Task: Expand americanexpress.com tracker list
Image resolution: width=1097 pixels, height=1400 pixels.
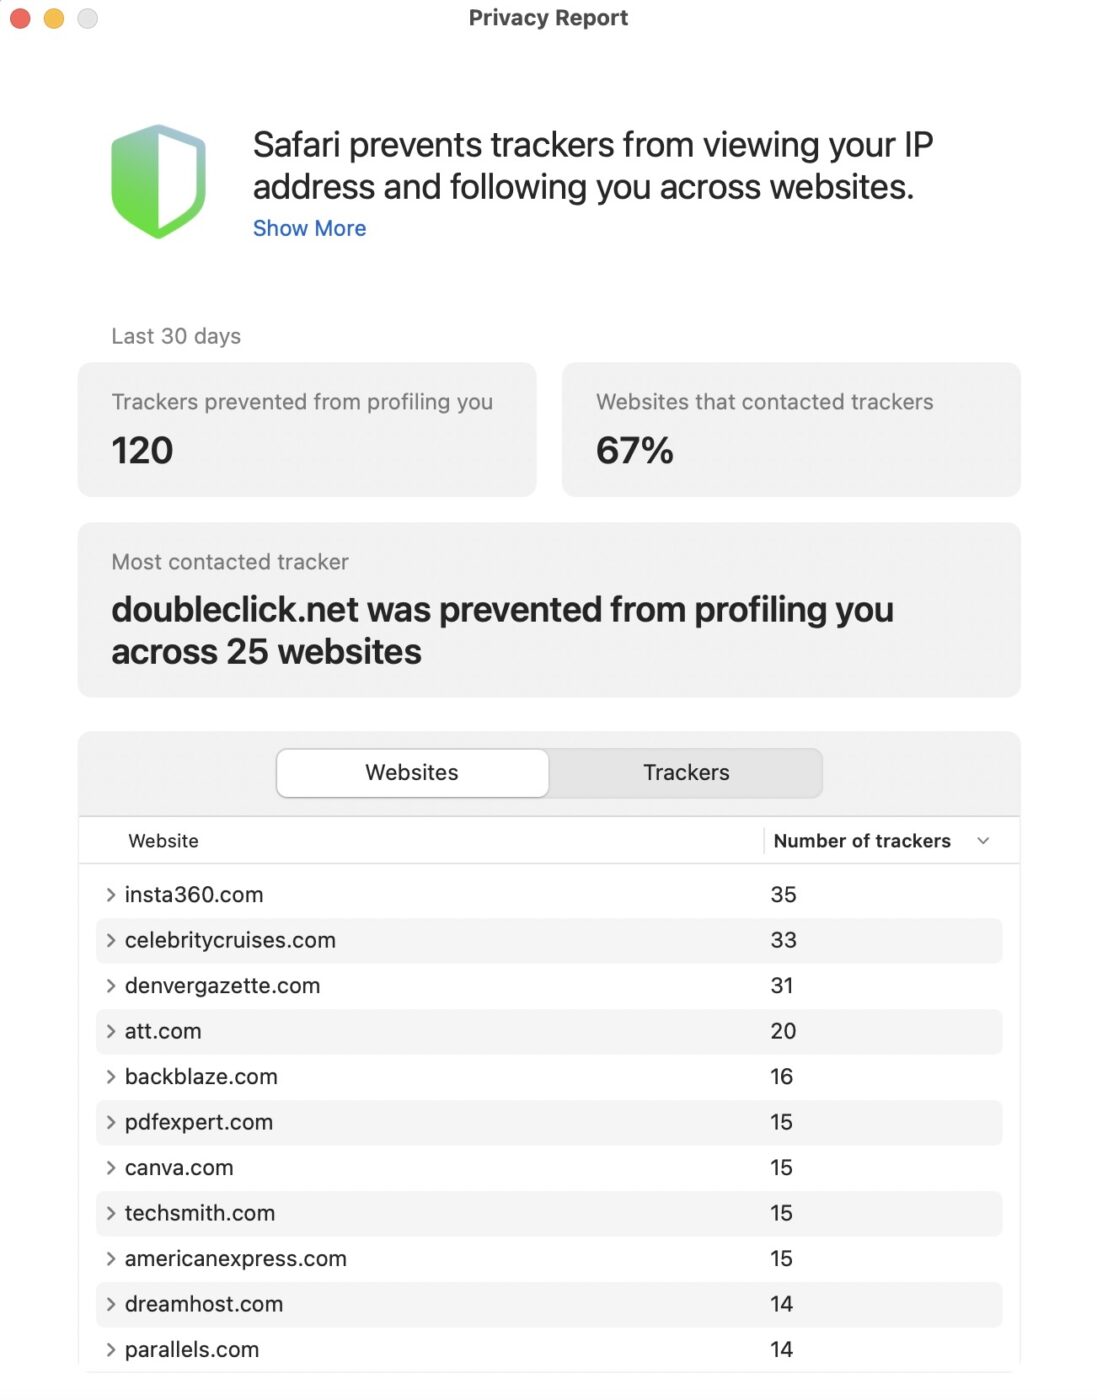Action: (111, 1259)
